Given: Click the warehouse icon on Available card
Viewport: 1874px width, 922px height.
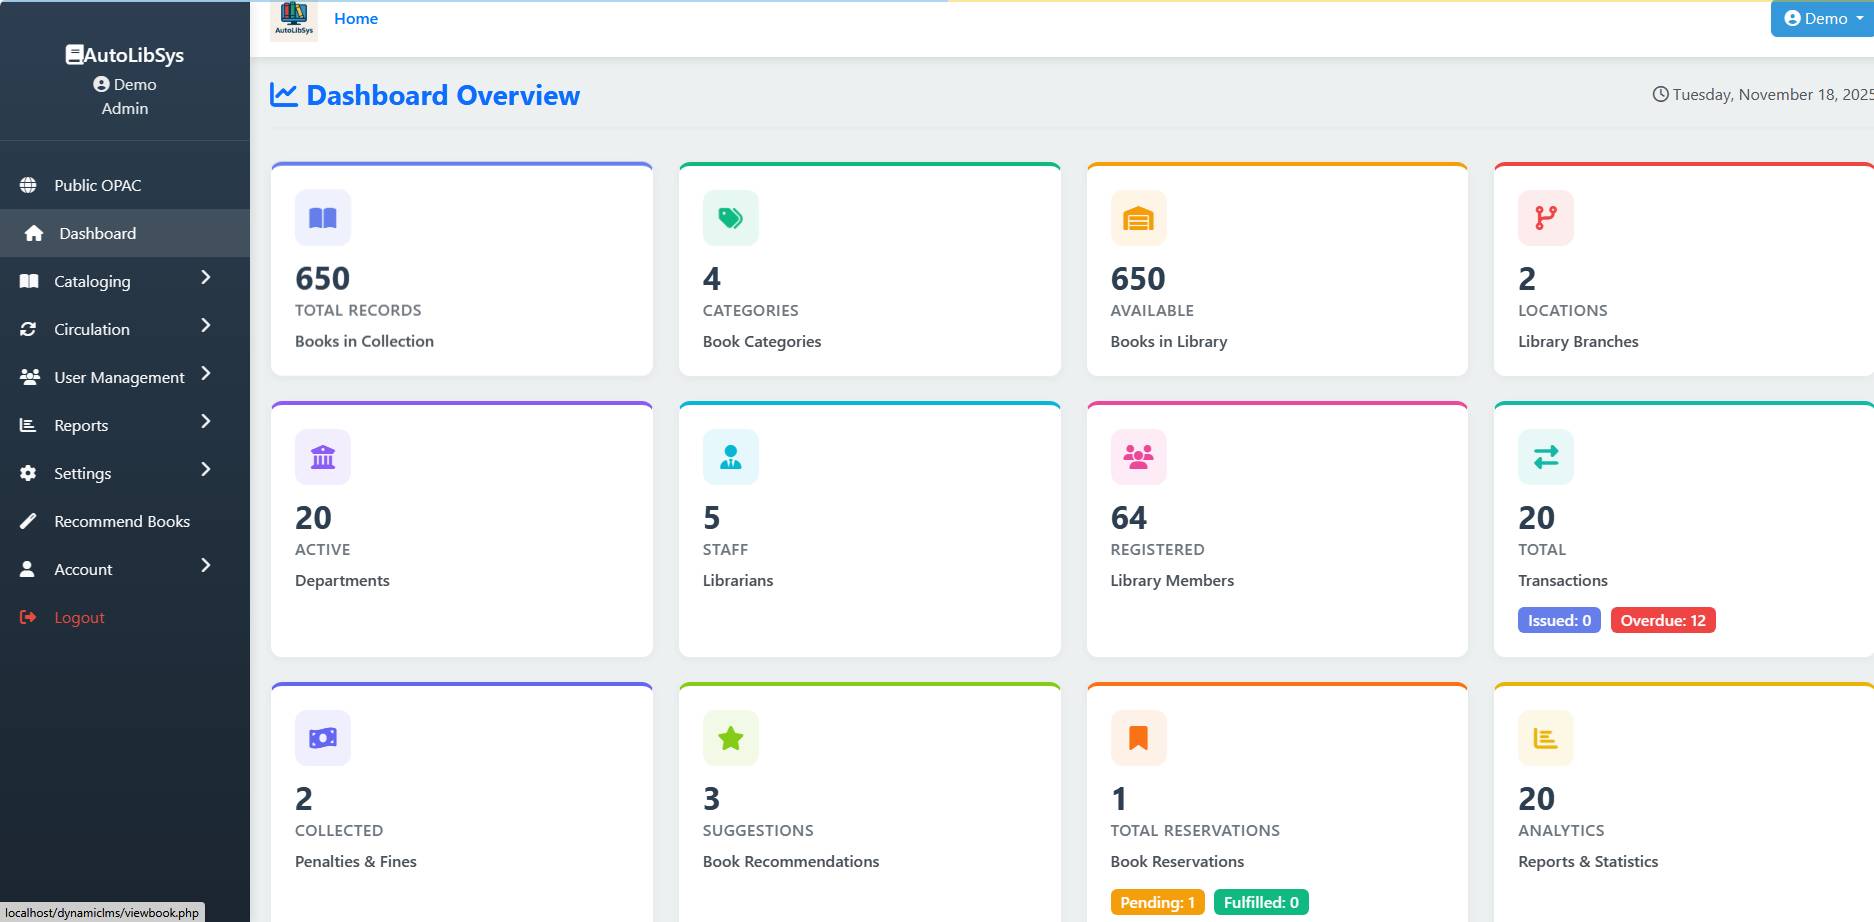Looking at the screenshot, I should coord(1138,218).
